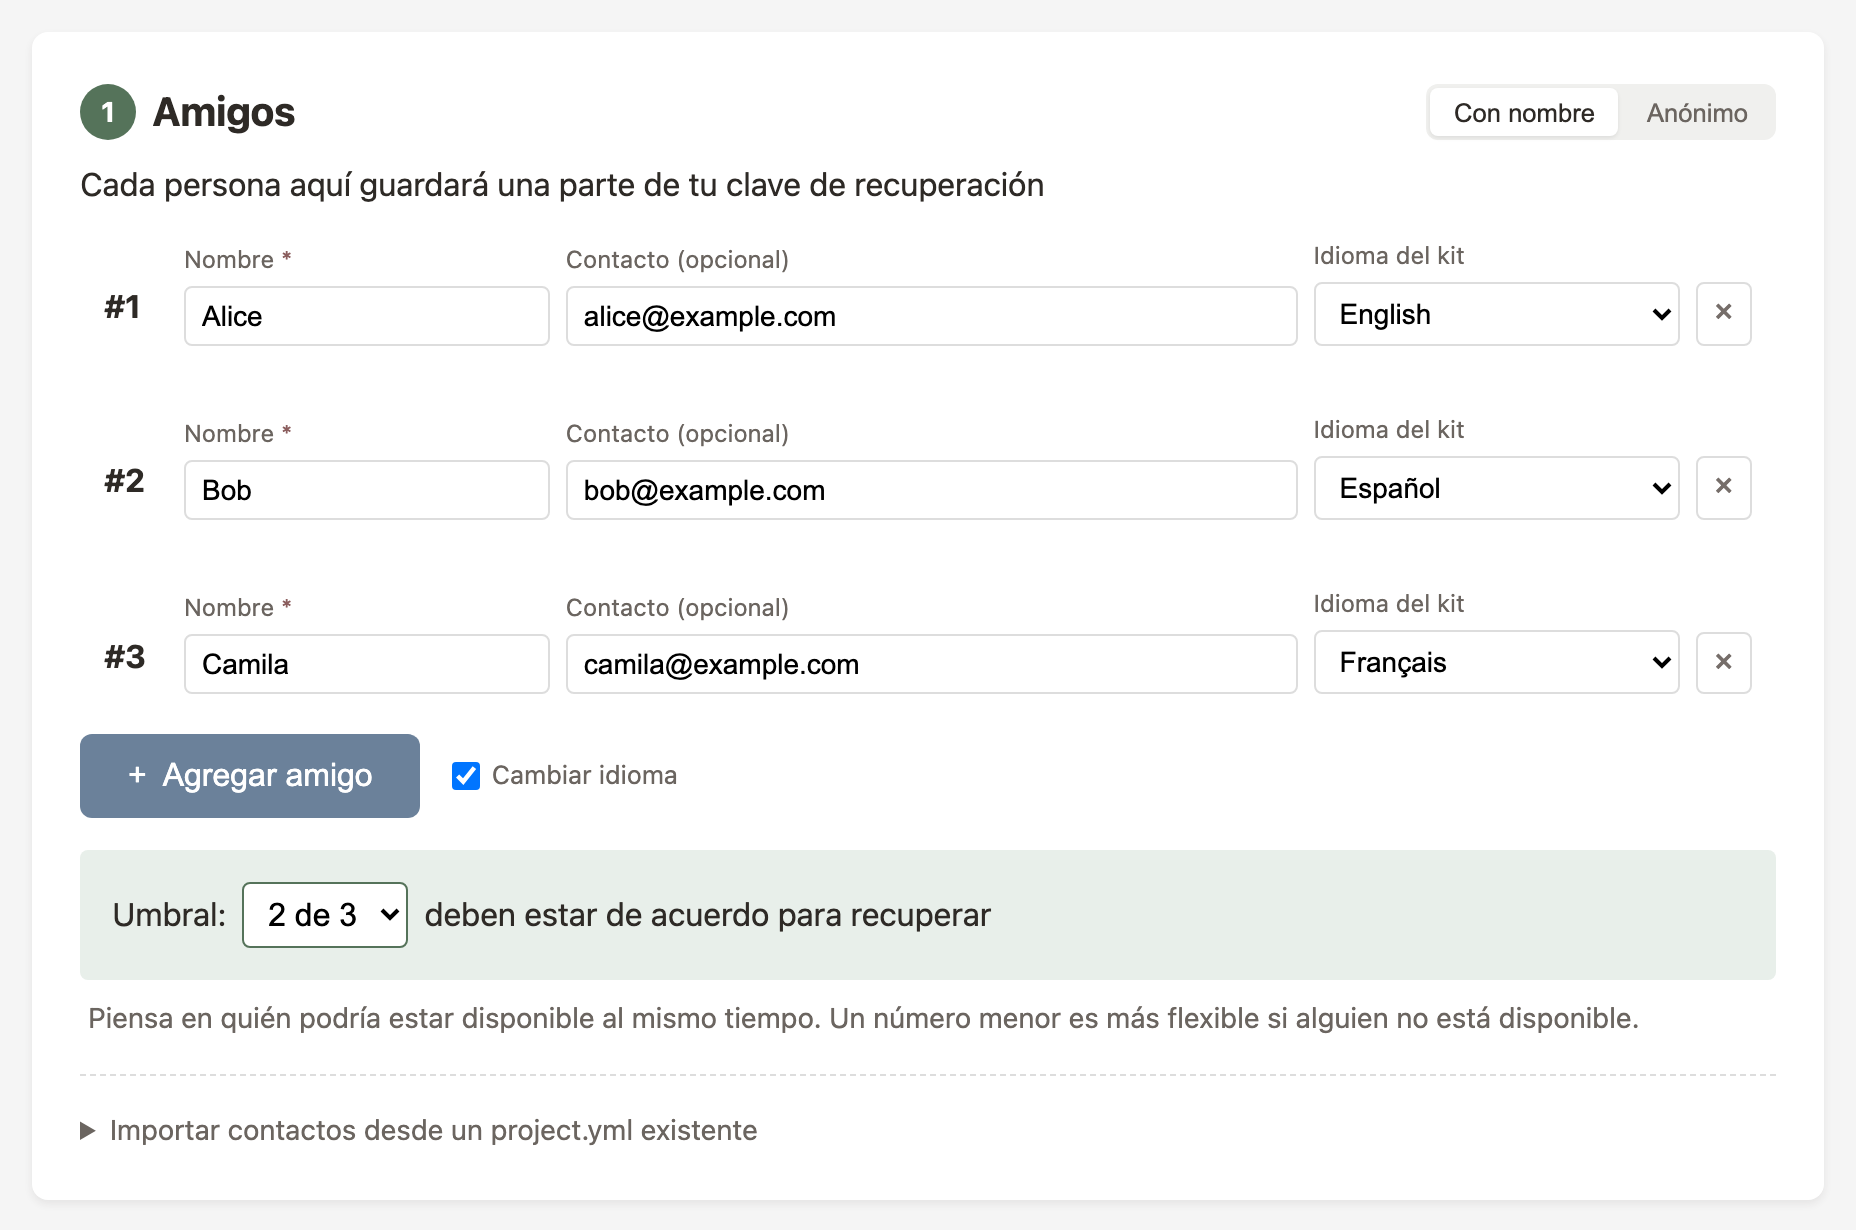The image size is (1856, 1230).
Task: Click the step 1 circle badge
Action: pos(107,111)
